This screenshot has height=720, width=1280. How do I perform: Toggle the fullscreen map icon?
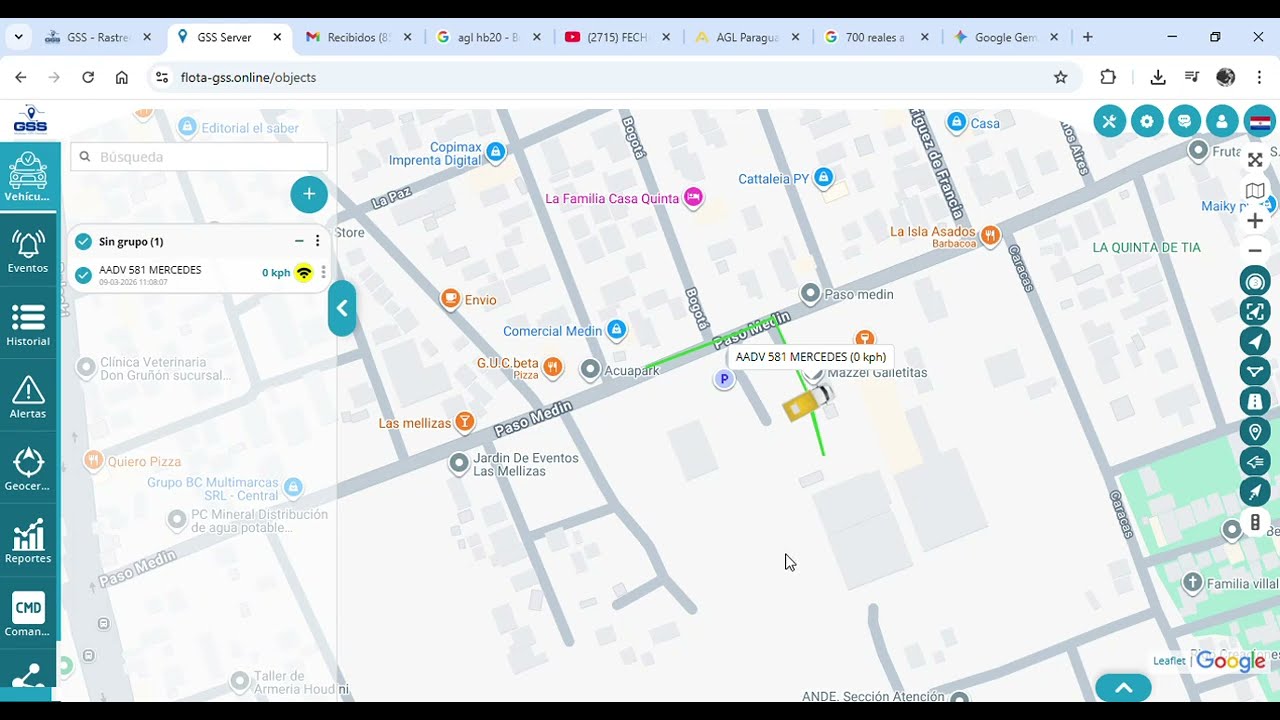click(x=1255, y=160)
